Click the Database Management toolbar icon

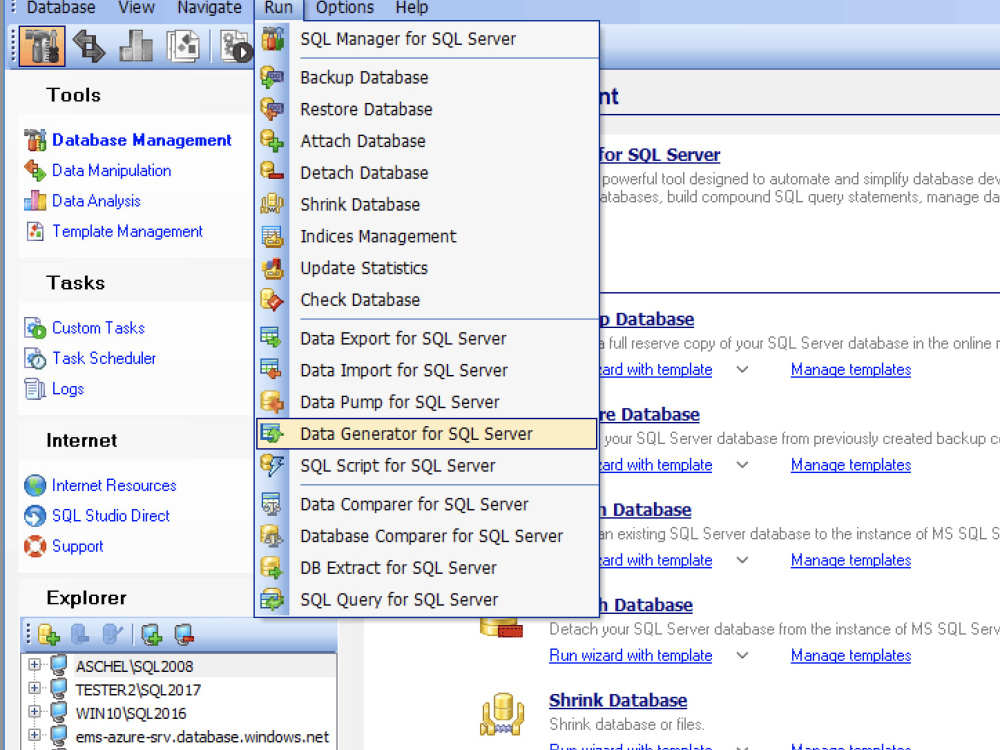[x=42, y=46]
